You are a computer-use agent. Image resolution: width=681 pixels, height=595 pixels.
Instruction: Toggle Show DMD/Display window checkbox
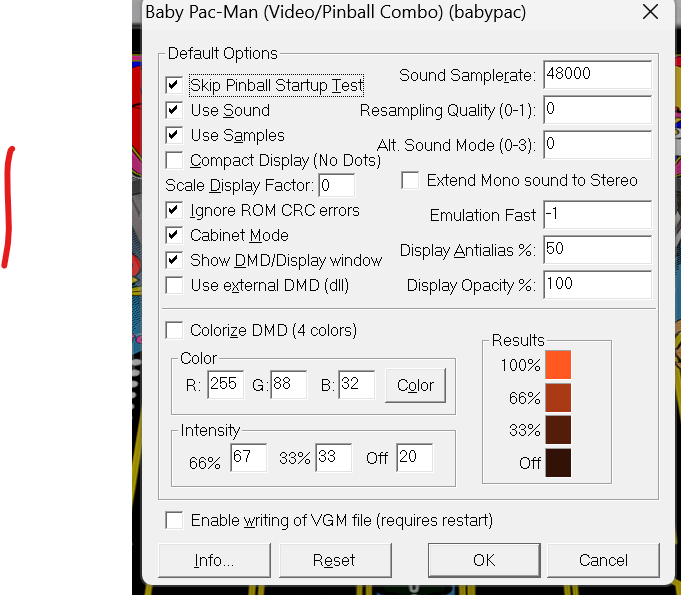[174, 260]
